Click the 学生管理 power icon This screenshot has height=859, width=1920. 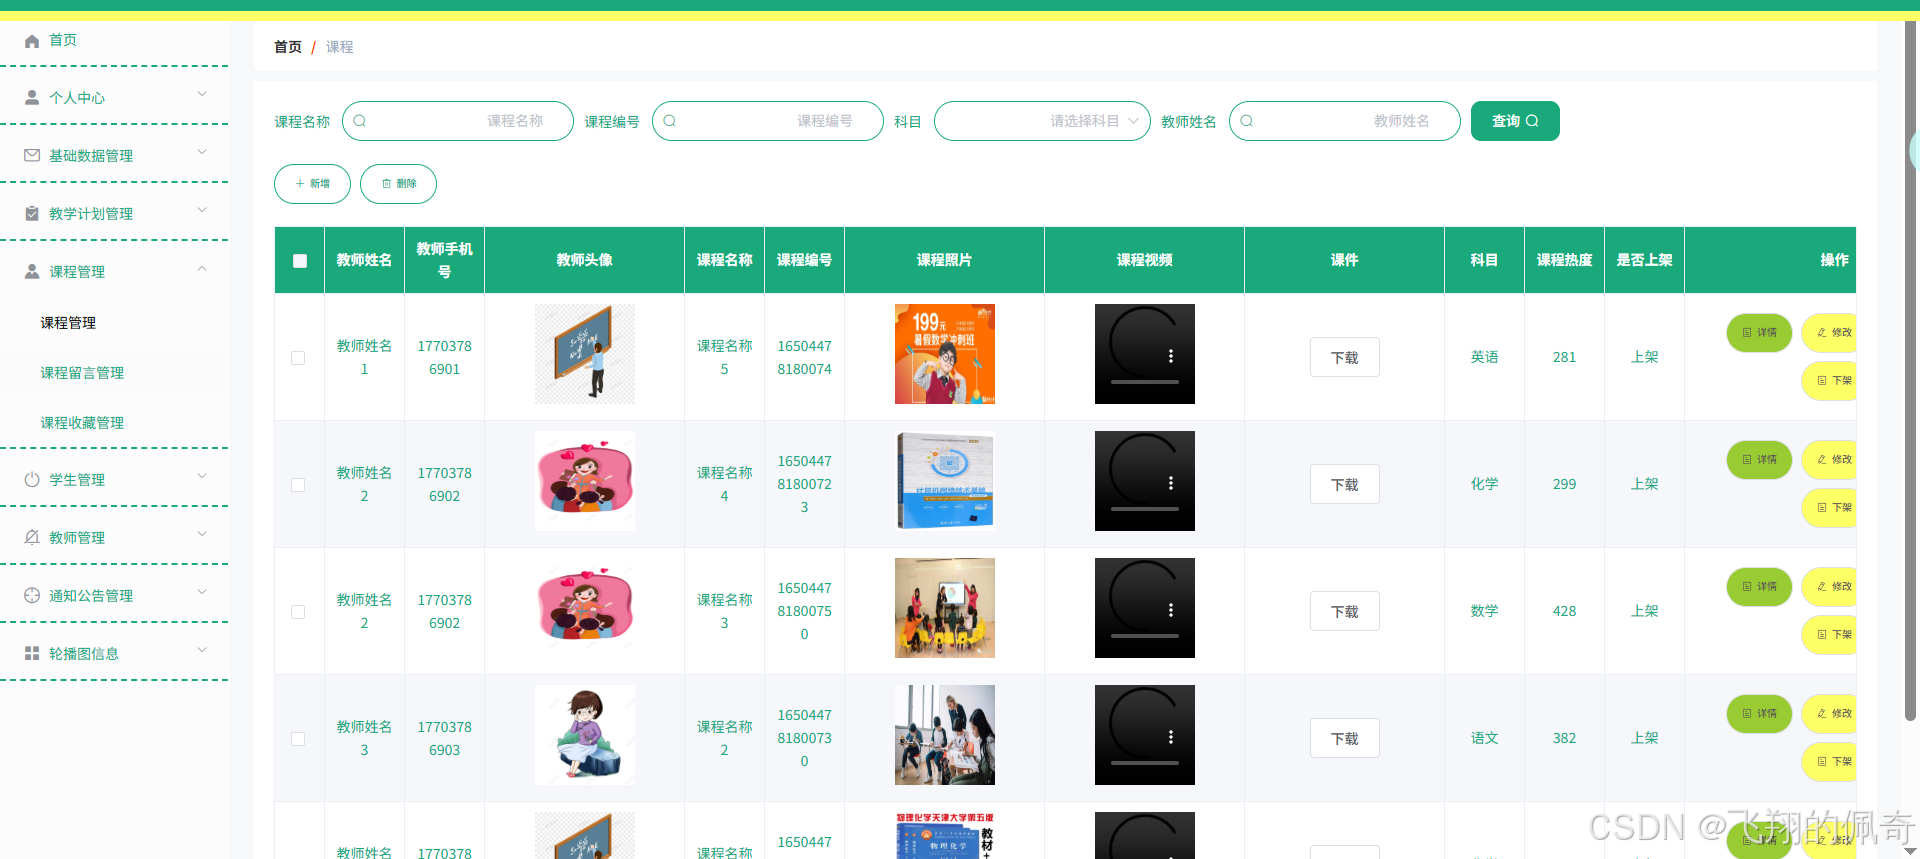pyautogui.click(x=32, y=480)
